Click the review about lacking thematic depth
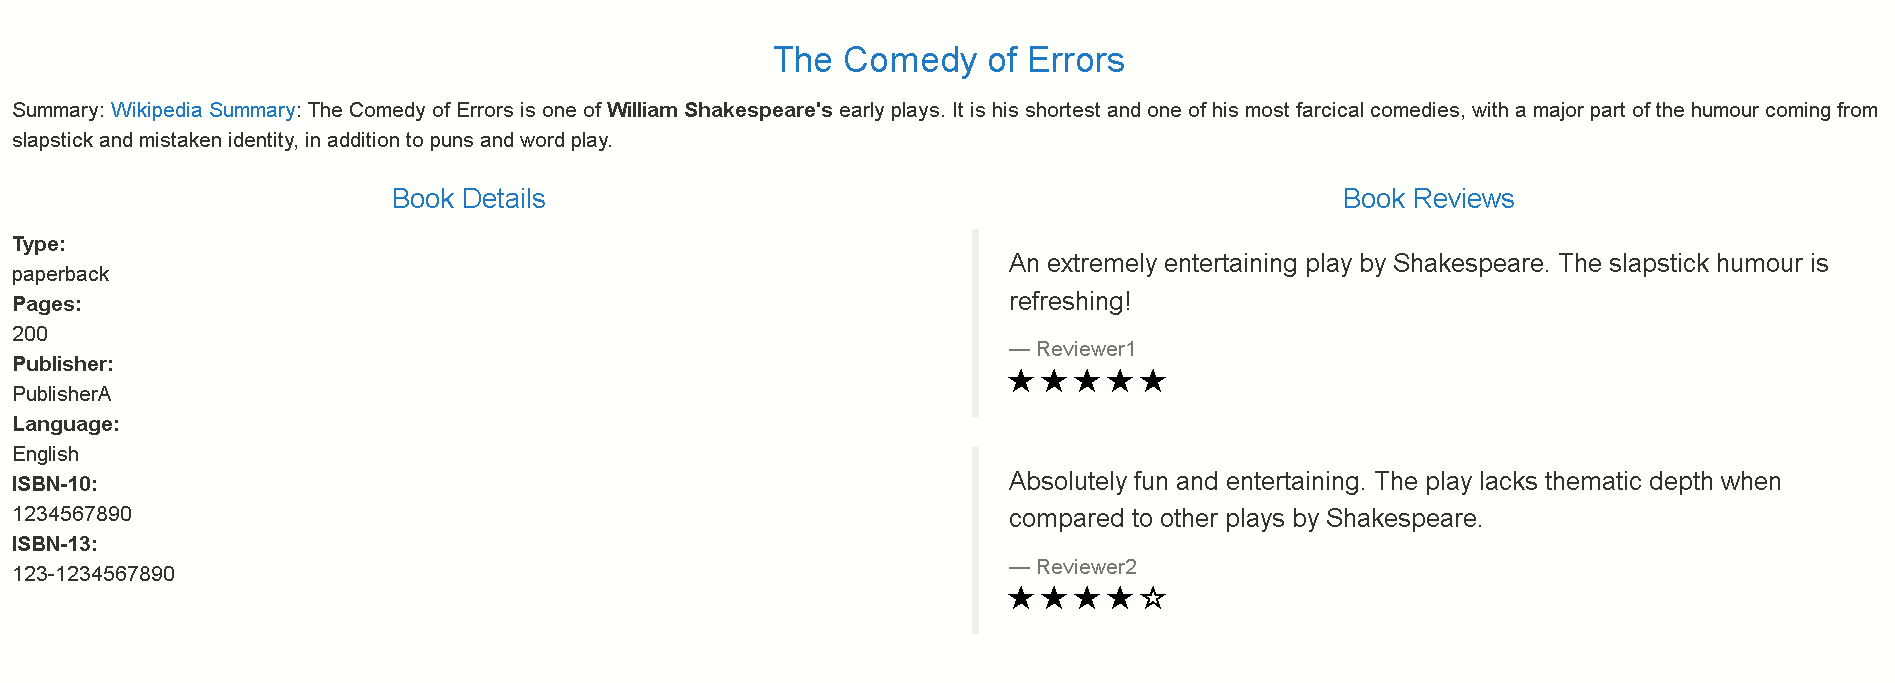This screenshot has height=683, width=1895. (x=1394, y=499)
